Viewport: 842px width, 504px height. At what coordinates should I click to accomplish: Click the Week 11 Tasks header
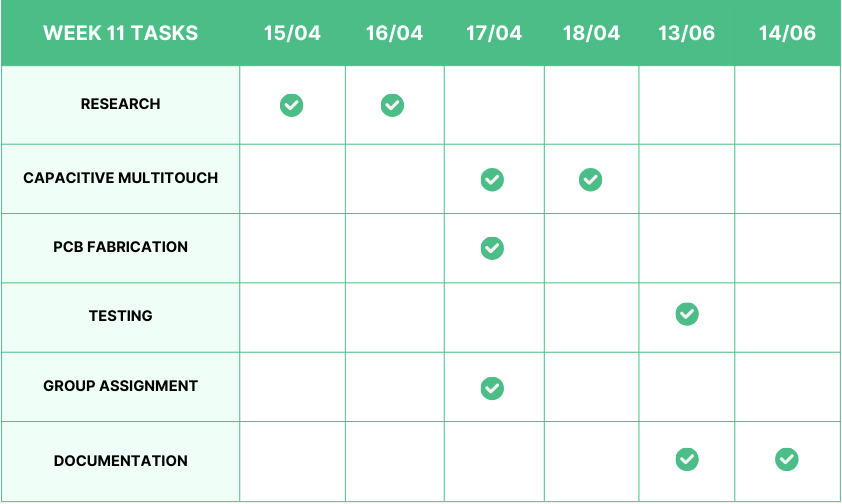(x=120, y=33)
